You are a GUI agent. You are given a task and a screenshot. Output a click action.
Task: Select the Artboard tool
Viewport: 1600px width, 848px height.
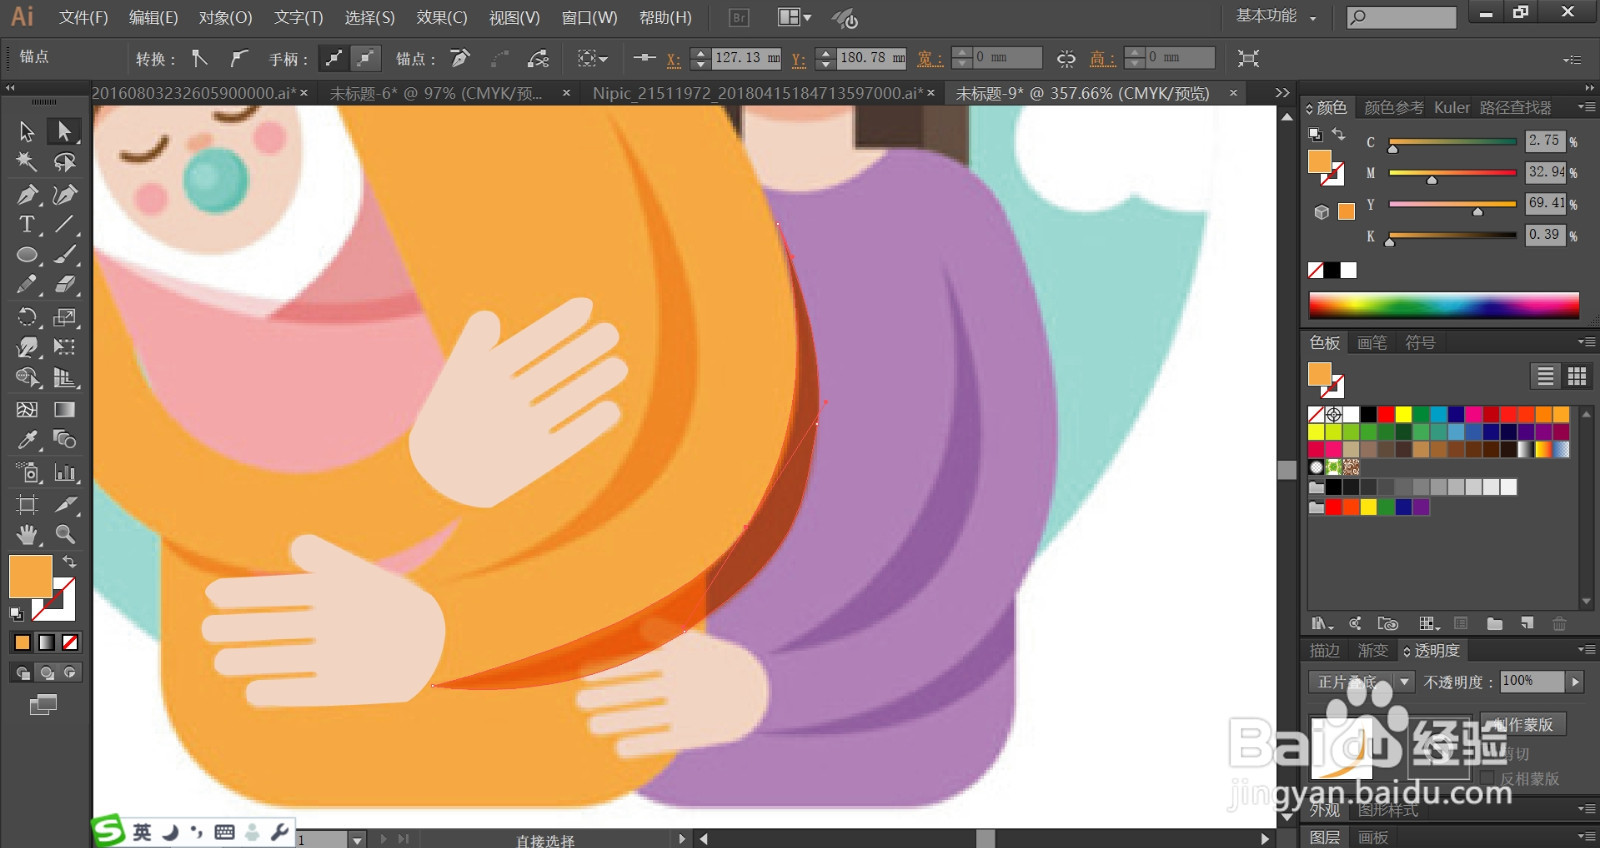click(x=27, y=504)
